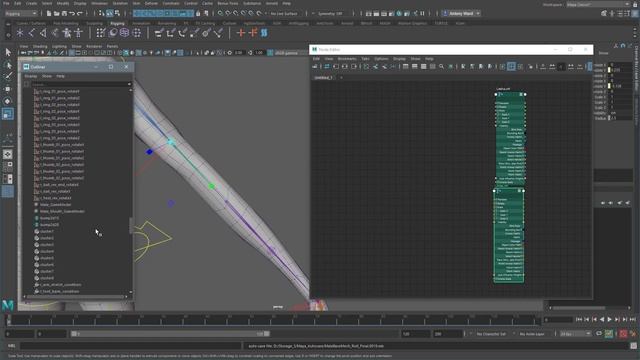Open the No Anim Layer dropdown
The image size is (640, 360).
coord(533,334)
